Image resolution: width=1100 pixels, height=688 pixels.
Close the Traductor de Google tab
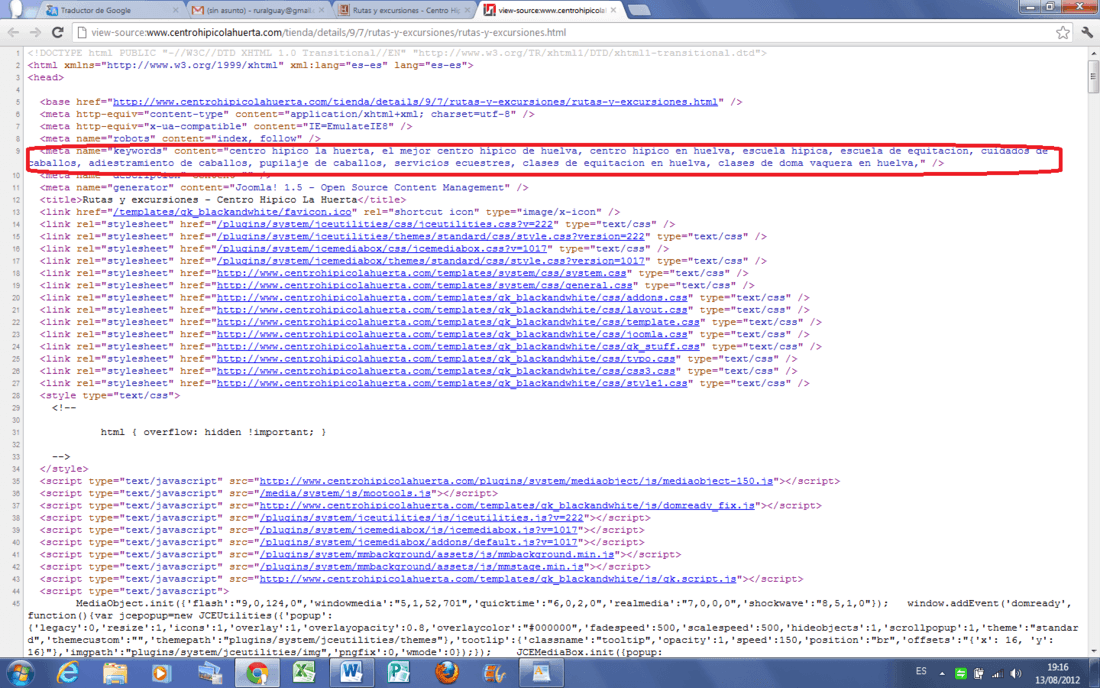[175, 11]
